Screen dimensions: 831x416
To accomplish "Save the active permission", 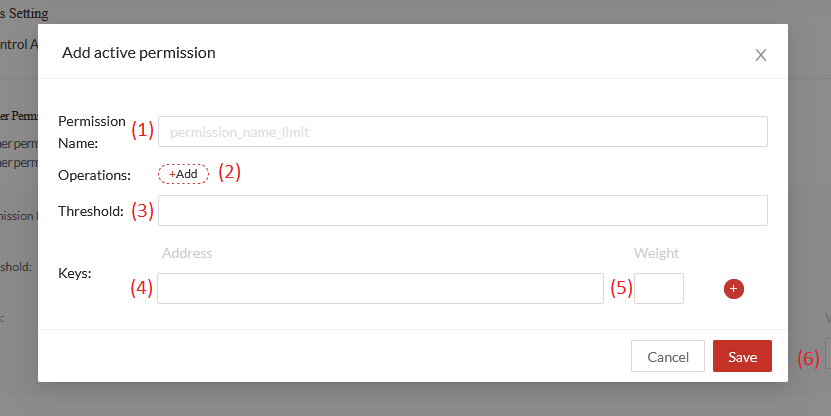I will click(742, 356).
